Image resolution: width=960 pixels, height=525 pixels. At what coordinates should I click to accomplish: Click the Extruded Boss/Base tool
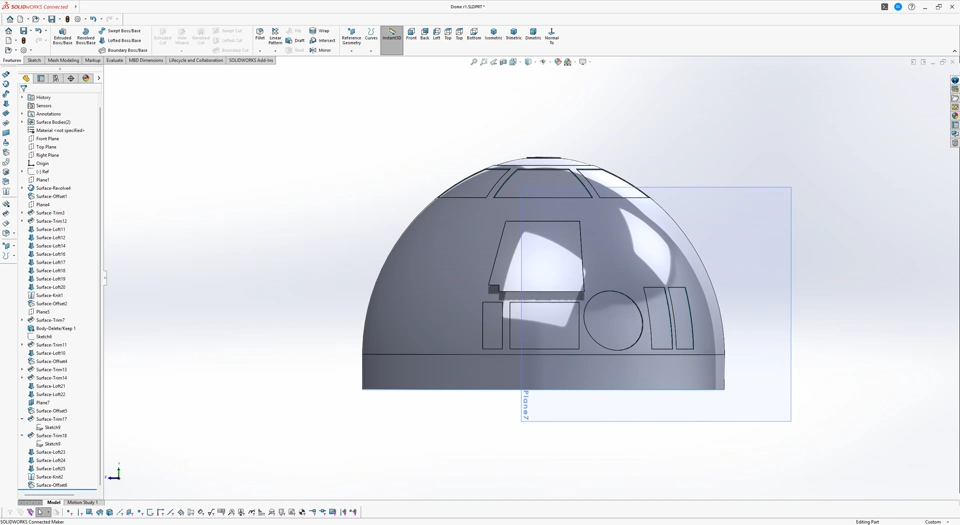coord(62,37)
